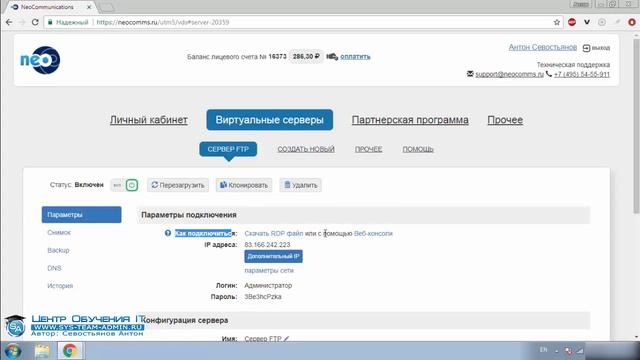This screenshot has width=640, height=360.
Task: Open DNS in the side menu
Action: [54, 268]
